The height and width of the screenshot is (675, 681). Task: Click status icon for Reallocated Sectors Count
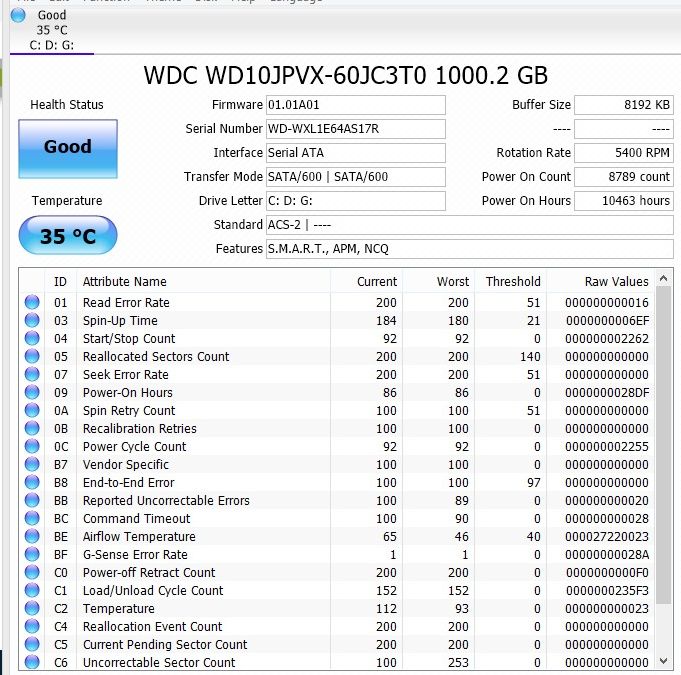(32, 356)
